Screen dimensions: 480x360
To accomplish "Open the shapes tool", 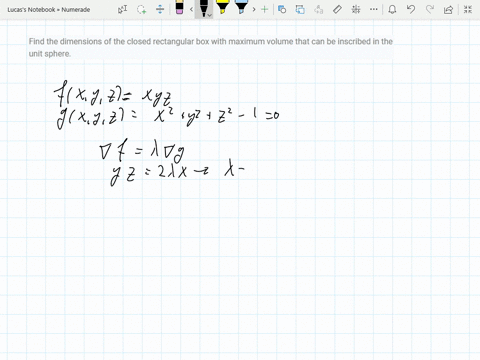I will click(282, 9).
